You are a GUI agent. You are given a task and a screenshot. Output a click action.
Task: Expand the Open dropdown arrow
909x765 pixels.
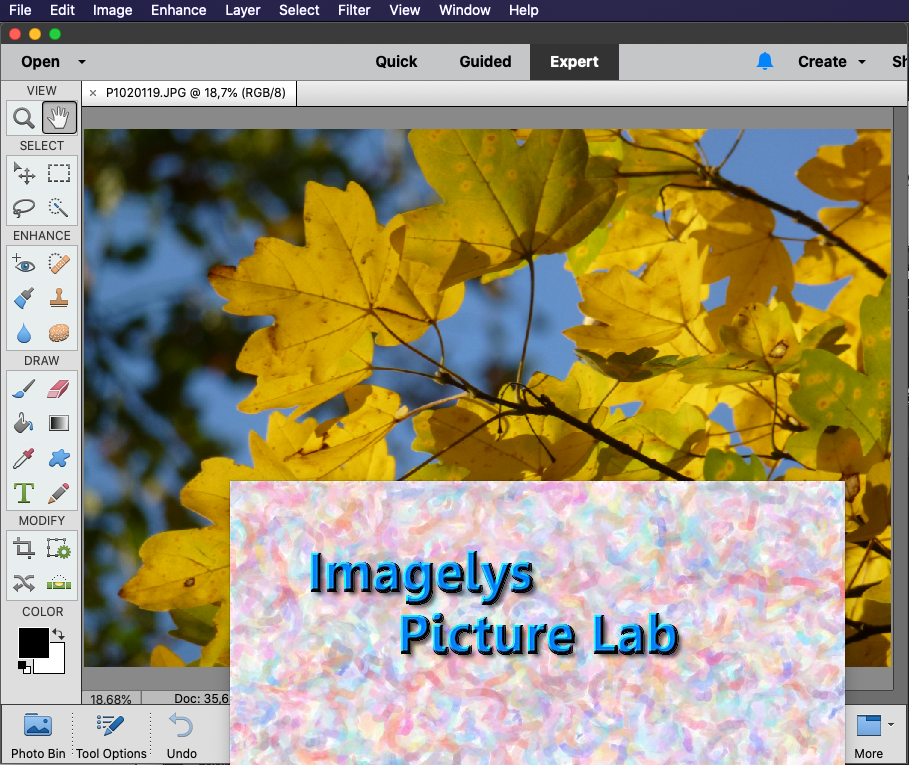click(82, 62)
